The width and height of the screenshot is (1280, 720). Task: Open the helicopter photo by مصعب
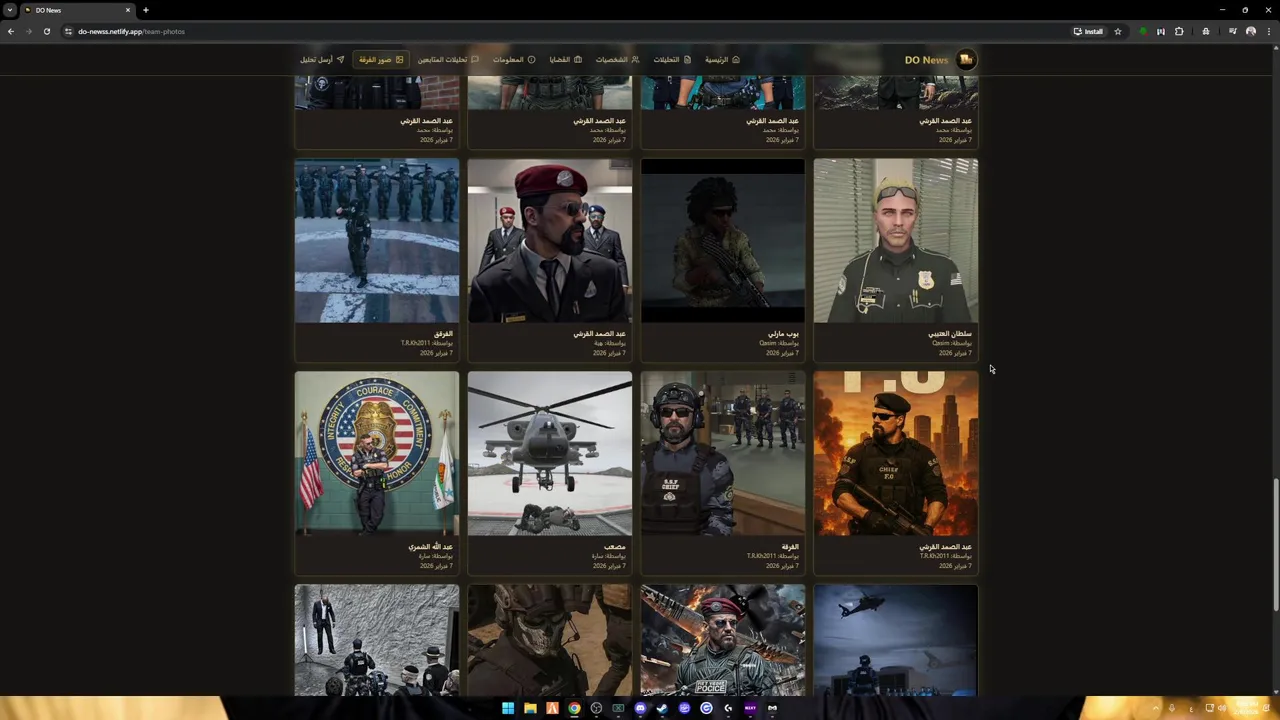coord(550,454)
